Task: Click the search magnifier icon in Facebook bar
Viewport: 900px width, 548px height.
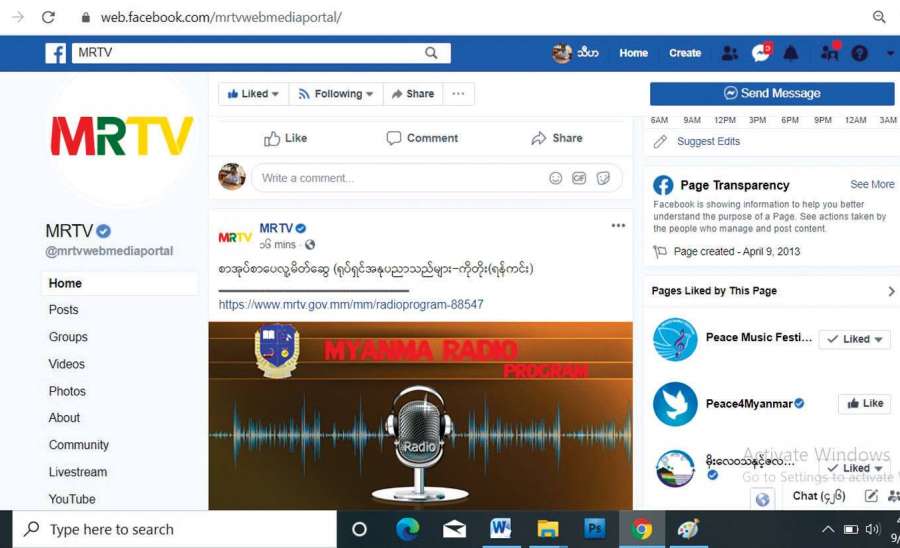Action: [431, 54]
